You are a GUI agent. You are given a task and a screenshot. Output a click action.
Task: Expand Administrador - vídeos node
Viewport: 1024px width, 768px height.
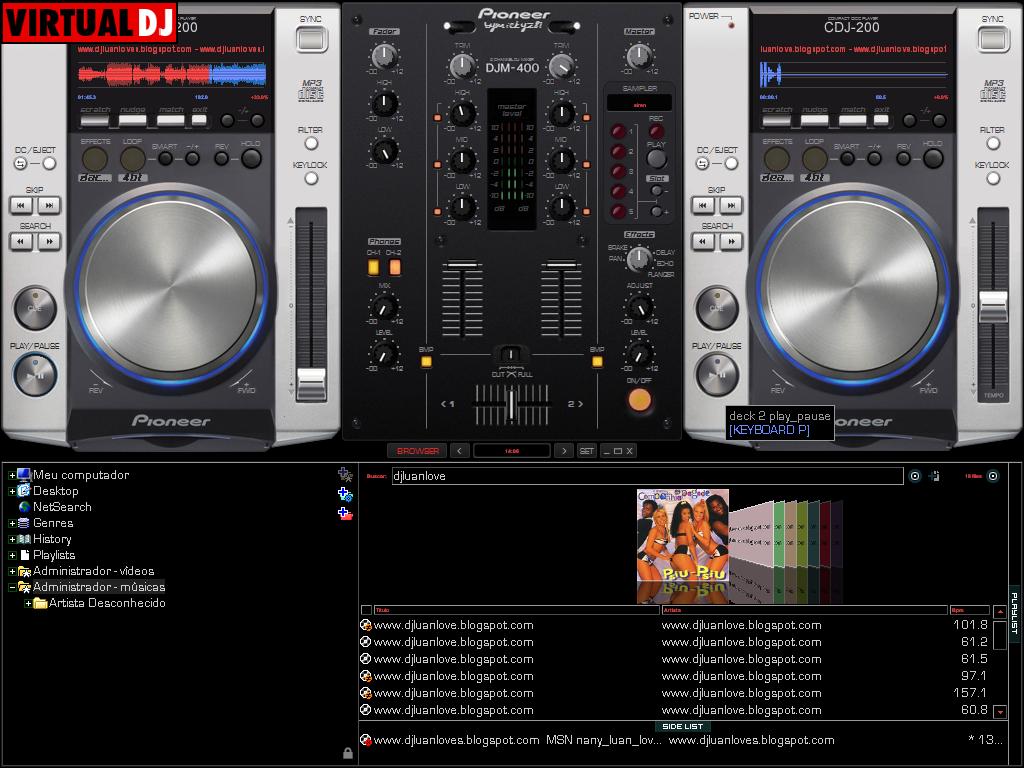(x=12, y=571)
